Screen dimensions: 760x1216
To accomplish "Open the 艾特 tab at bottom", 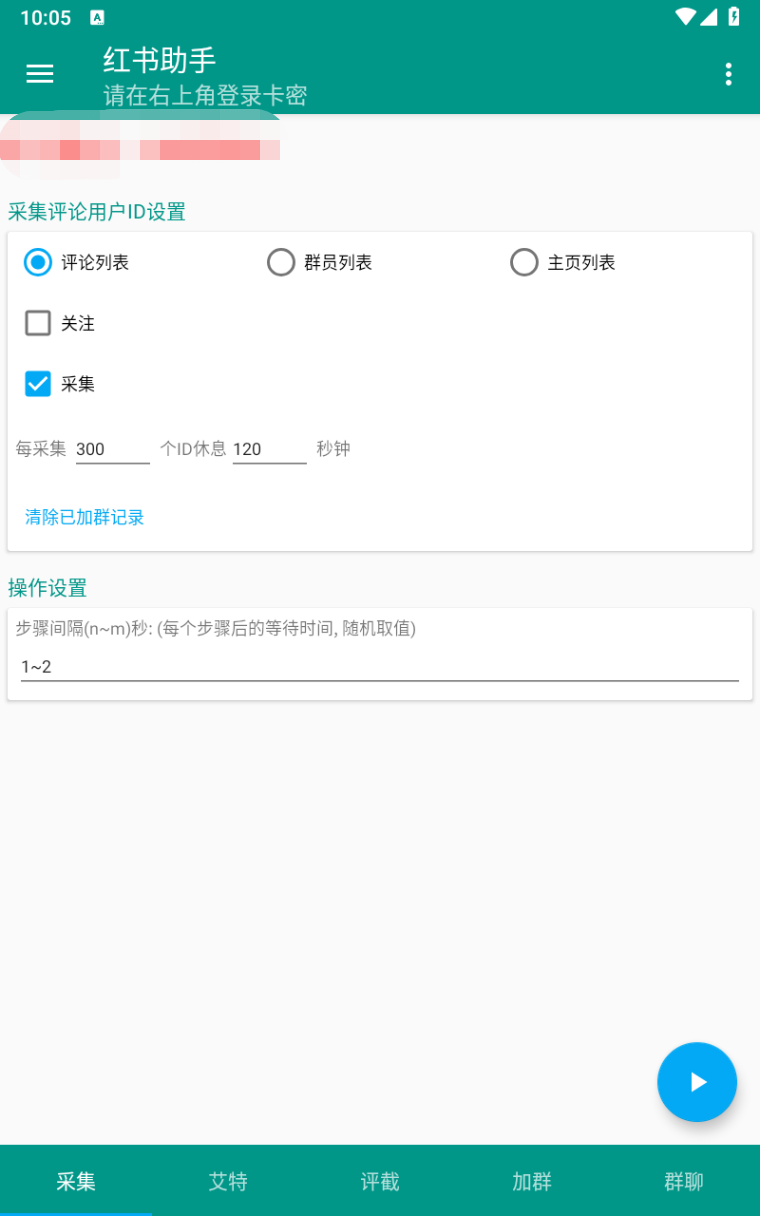I will point(228,1181).
